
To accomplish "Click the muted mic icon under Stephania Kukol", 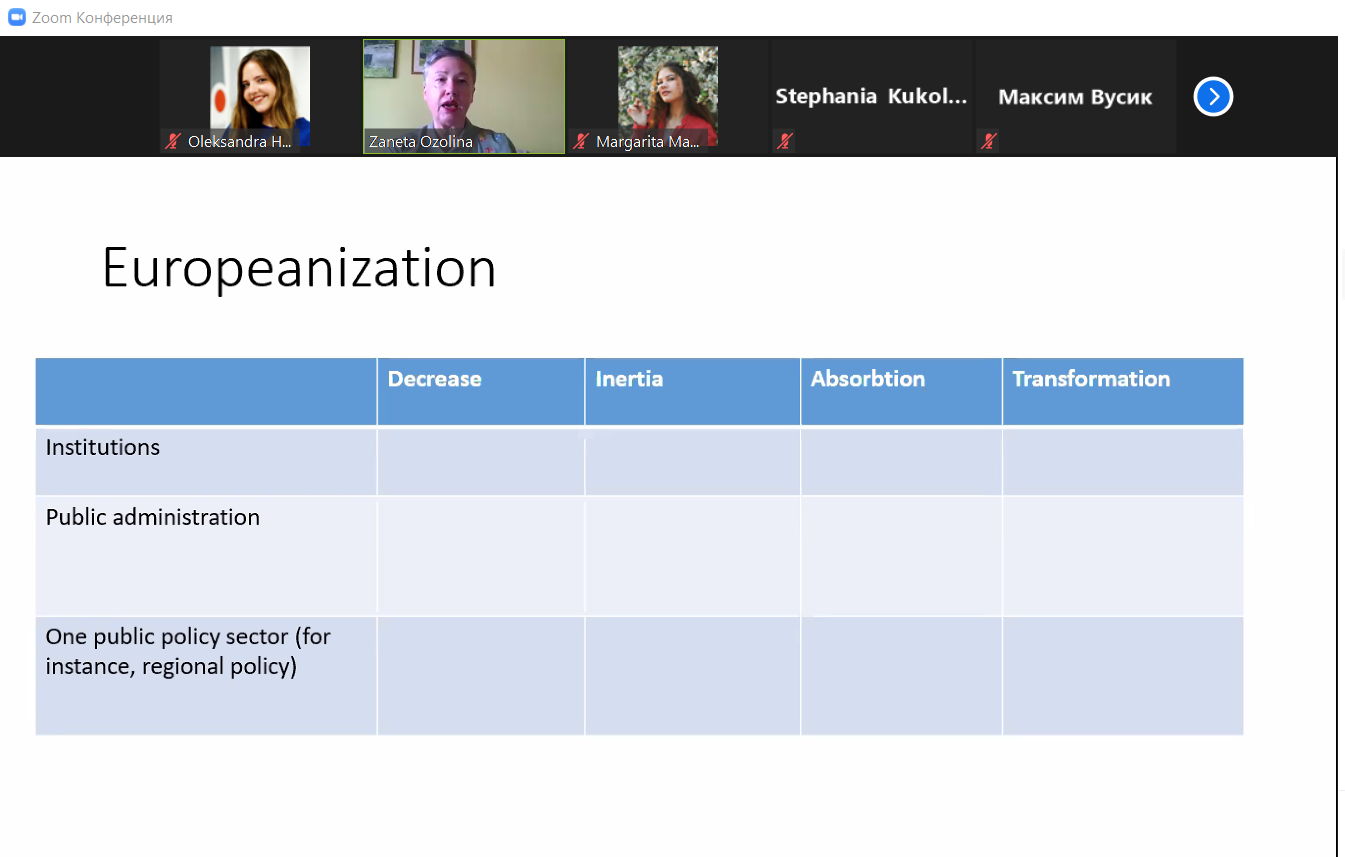I will click(785, 142).
